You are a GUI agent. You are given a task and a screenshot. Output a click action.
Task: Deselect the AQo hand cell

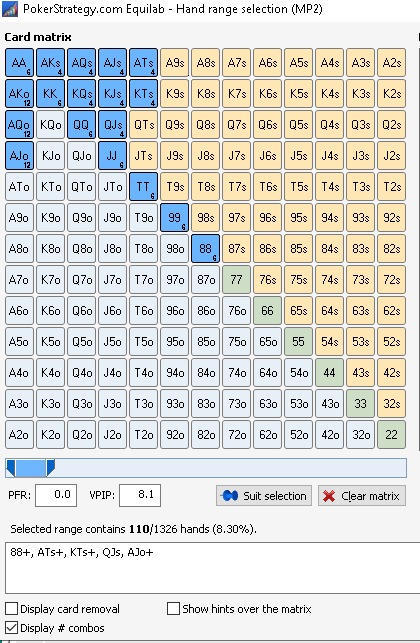[19, 125]
